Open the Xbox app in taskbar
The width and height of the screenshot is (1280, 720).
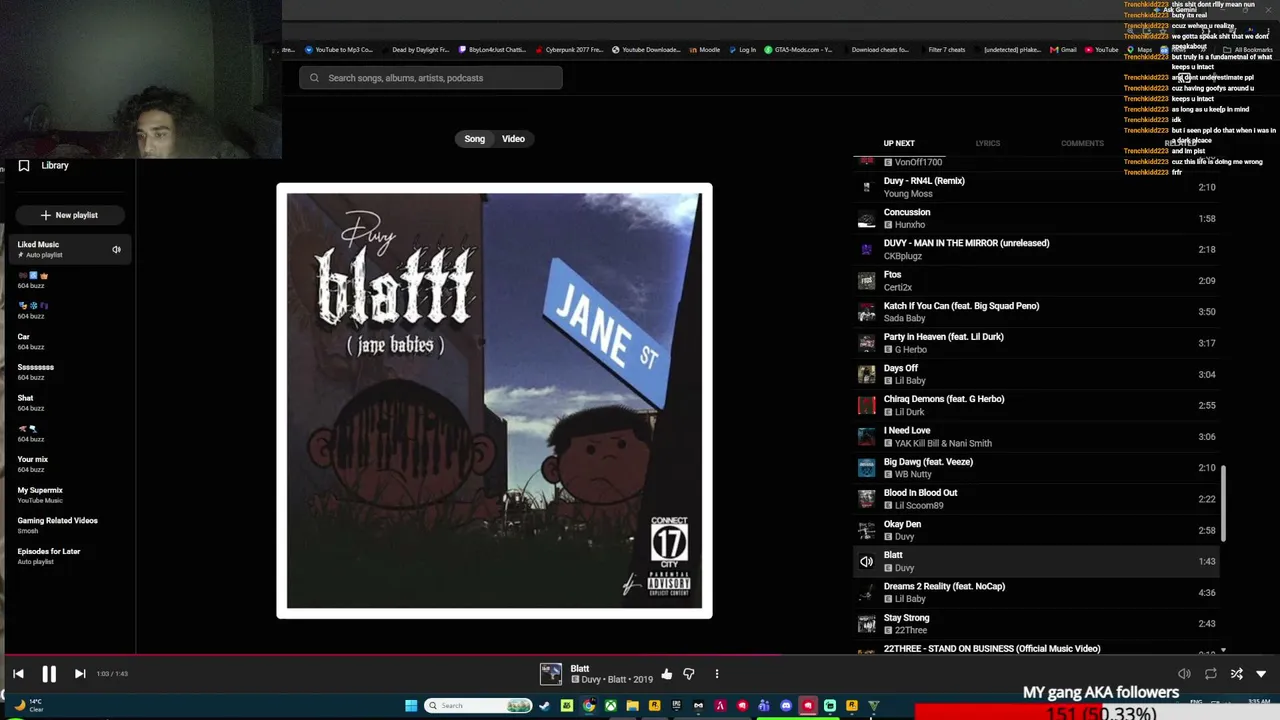610,706
